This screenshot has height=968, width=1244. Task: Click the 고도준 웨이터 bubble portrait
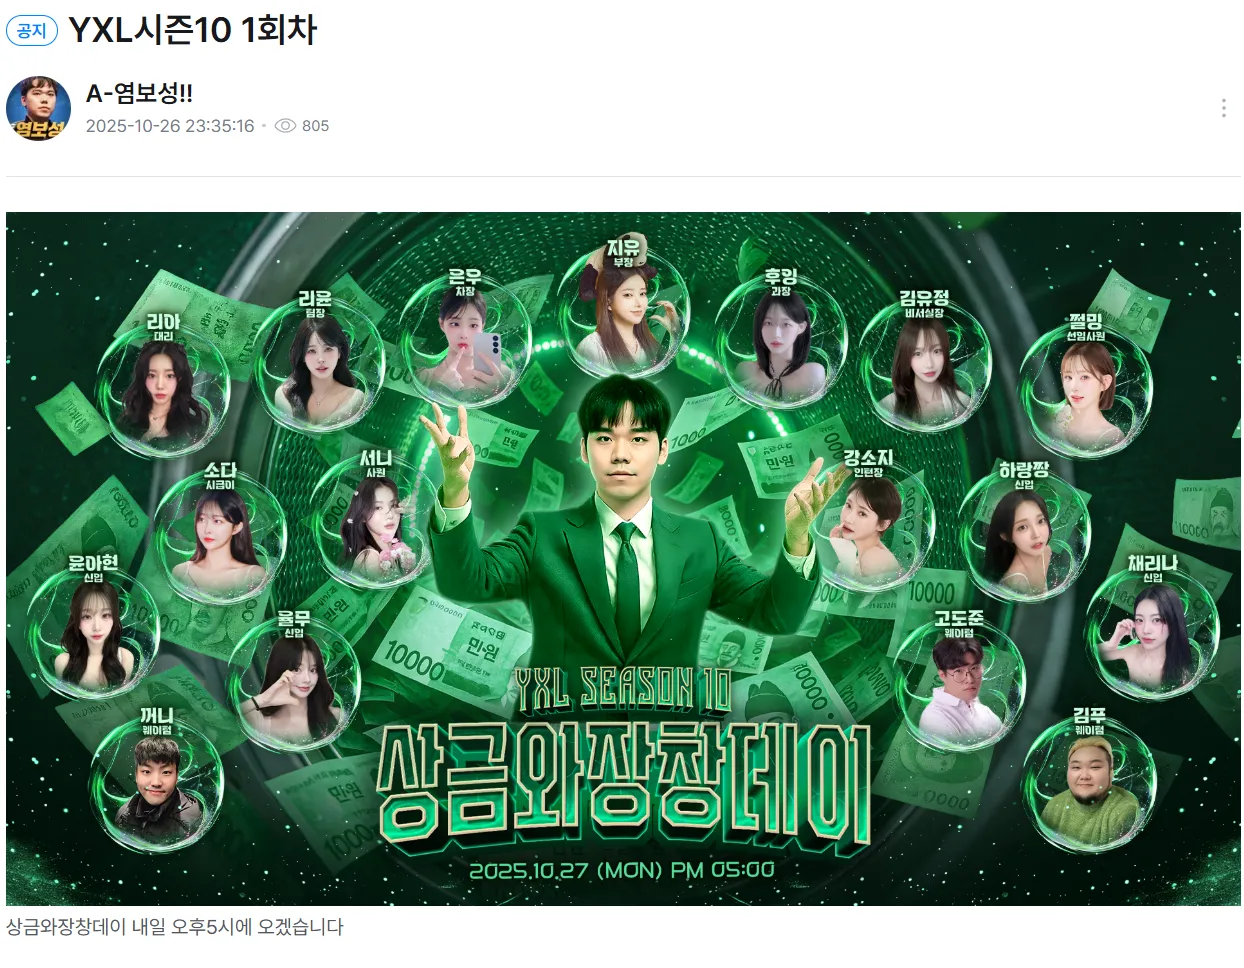959,682
